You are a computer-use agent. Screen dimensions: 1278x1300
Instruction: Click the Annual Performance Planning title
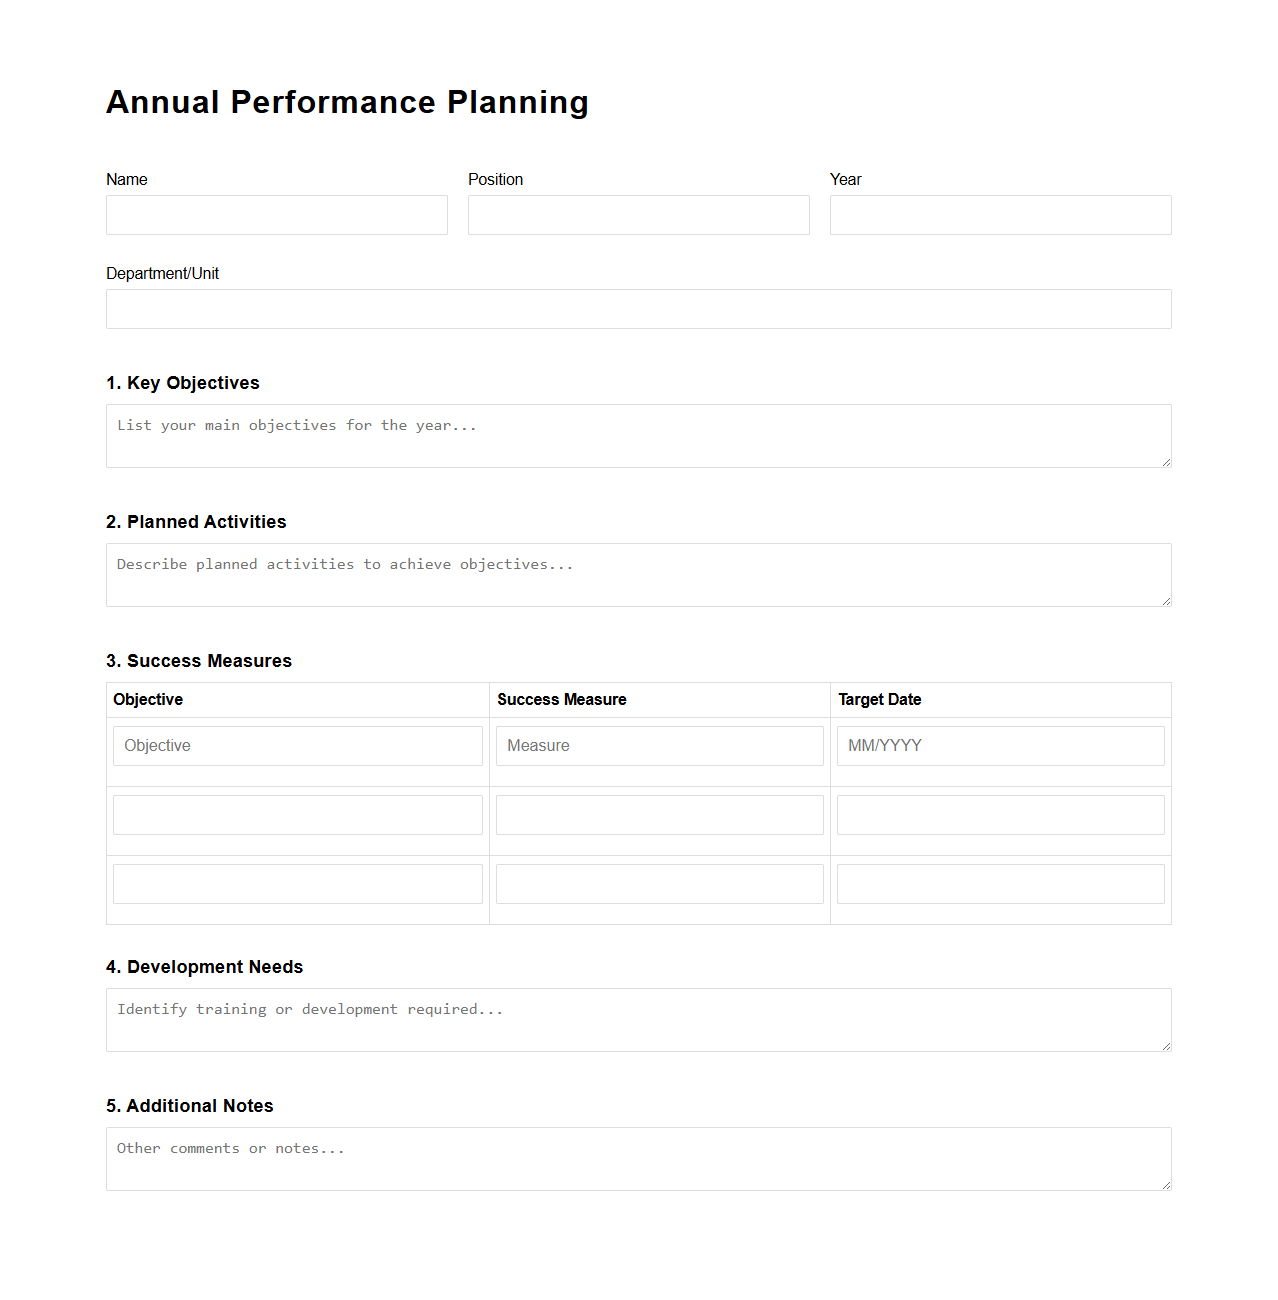347,101
